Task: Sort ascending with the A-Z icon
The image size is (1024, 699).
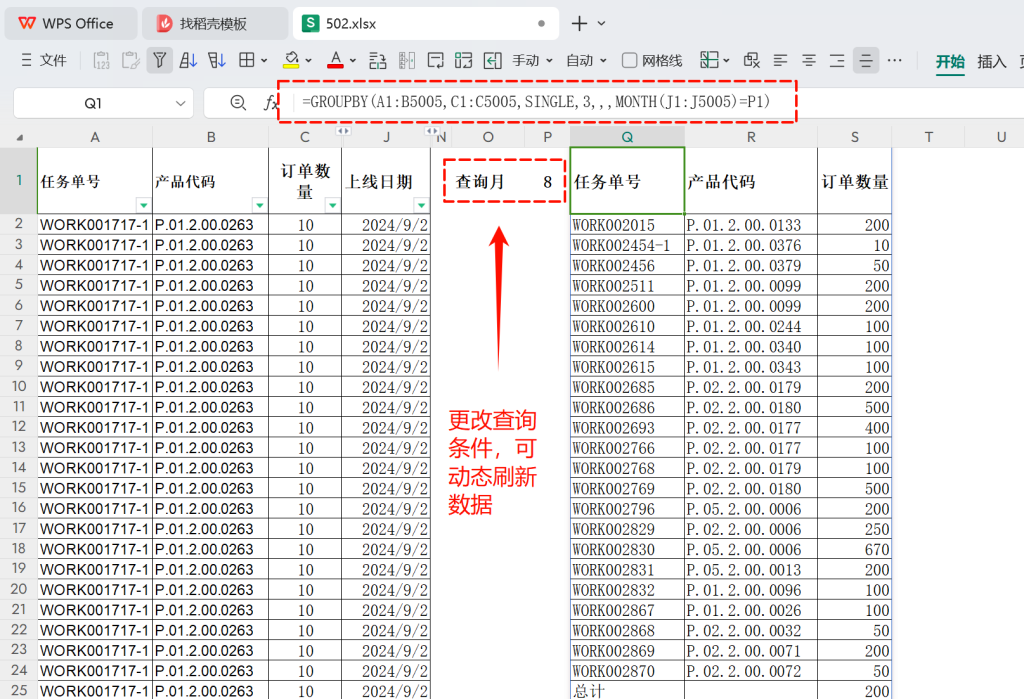Action: (x=188, y=61)
